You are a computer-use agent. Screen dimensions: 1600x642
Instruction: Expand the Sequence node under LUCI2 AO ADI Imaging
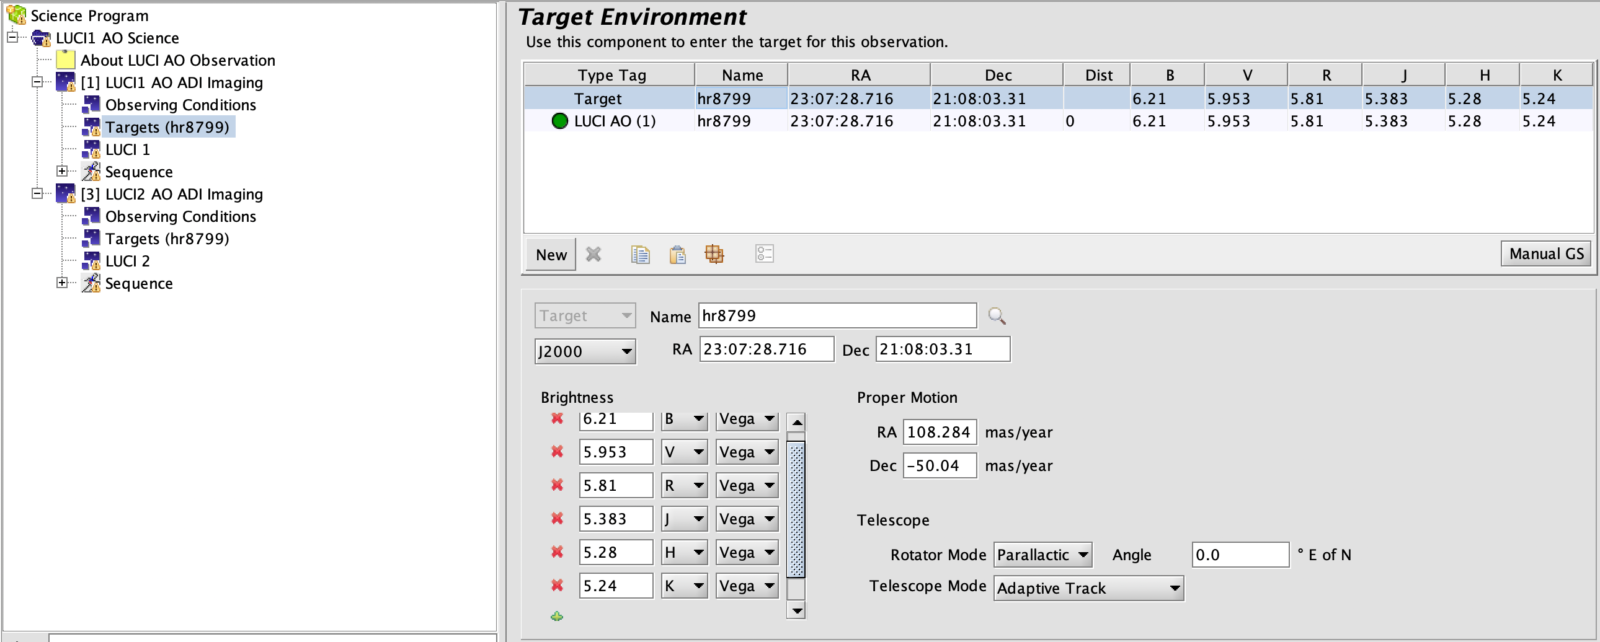point(62,283)
